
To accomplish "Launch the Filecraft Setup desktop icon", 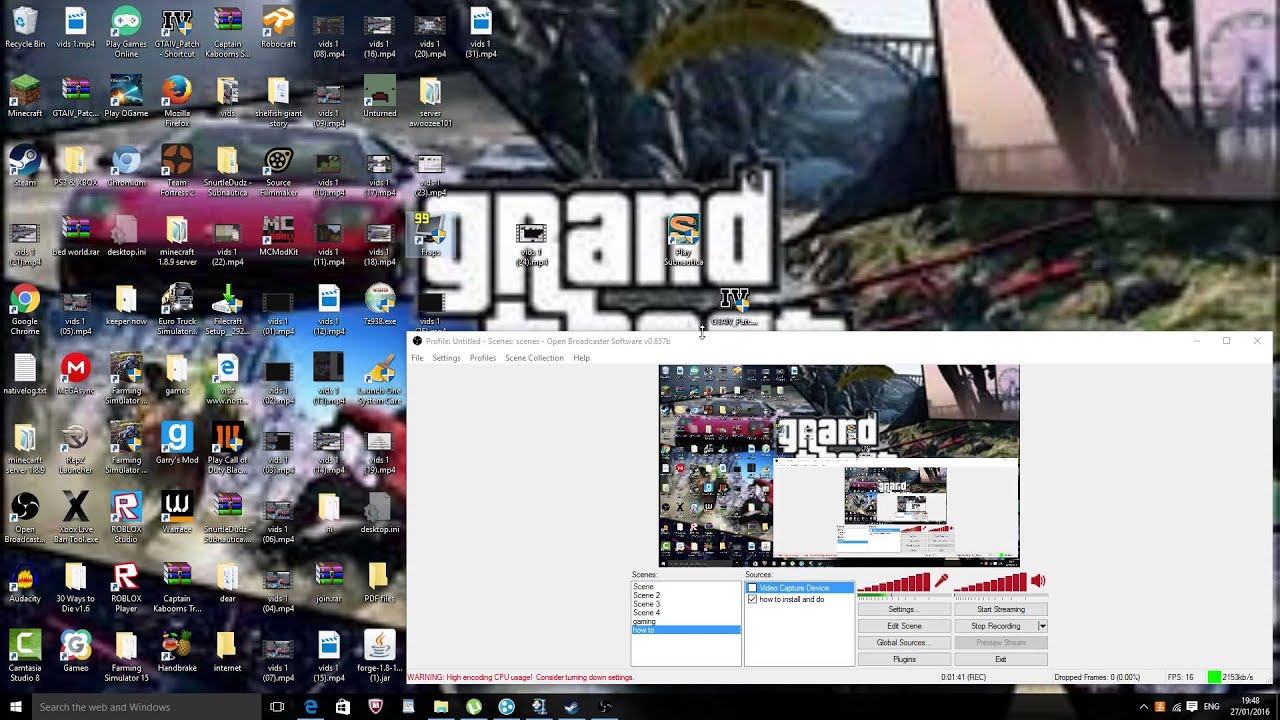I will click(x=228, y=310).
